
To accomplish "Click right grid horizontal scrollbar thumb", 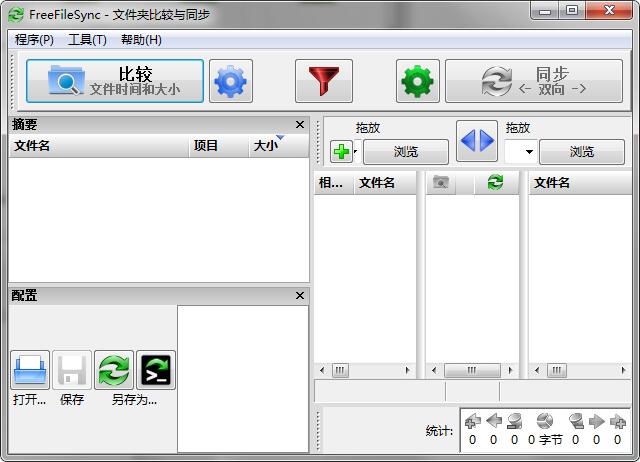I will [557, 370].
